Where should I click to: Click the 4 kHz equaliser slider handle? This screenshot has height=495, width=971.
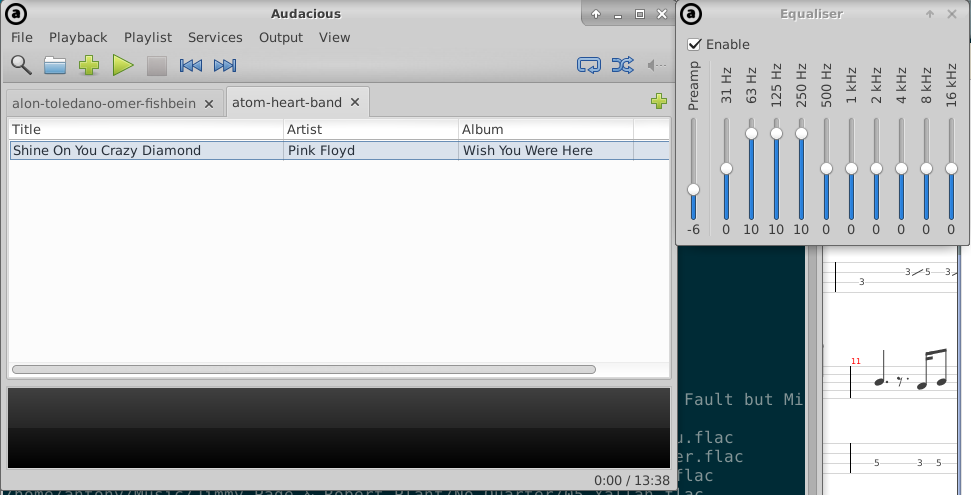901,169
